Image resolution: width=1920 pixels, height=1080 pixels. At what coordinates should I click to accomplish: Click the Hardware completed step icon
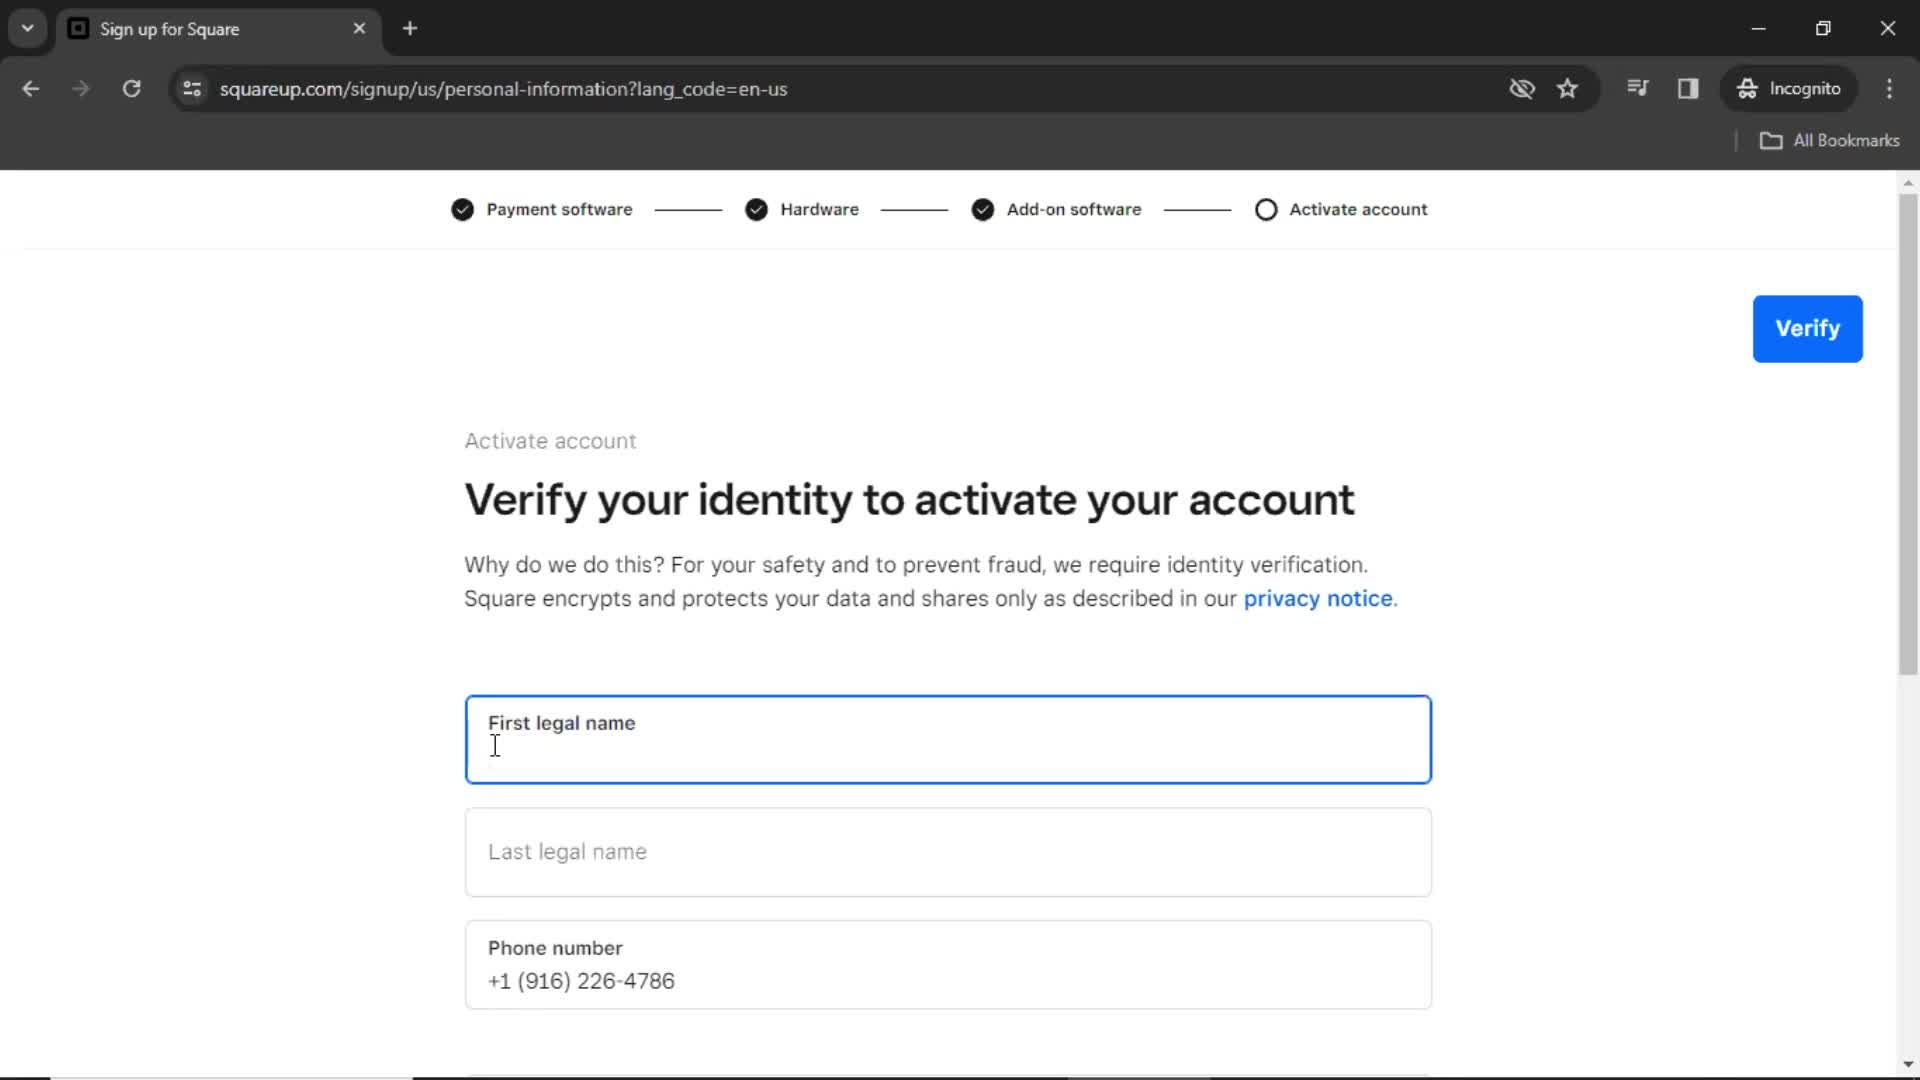click(x=757, y=210)
